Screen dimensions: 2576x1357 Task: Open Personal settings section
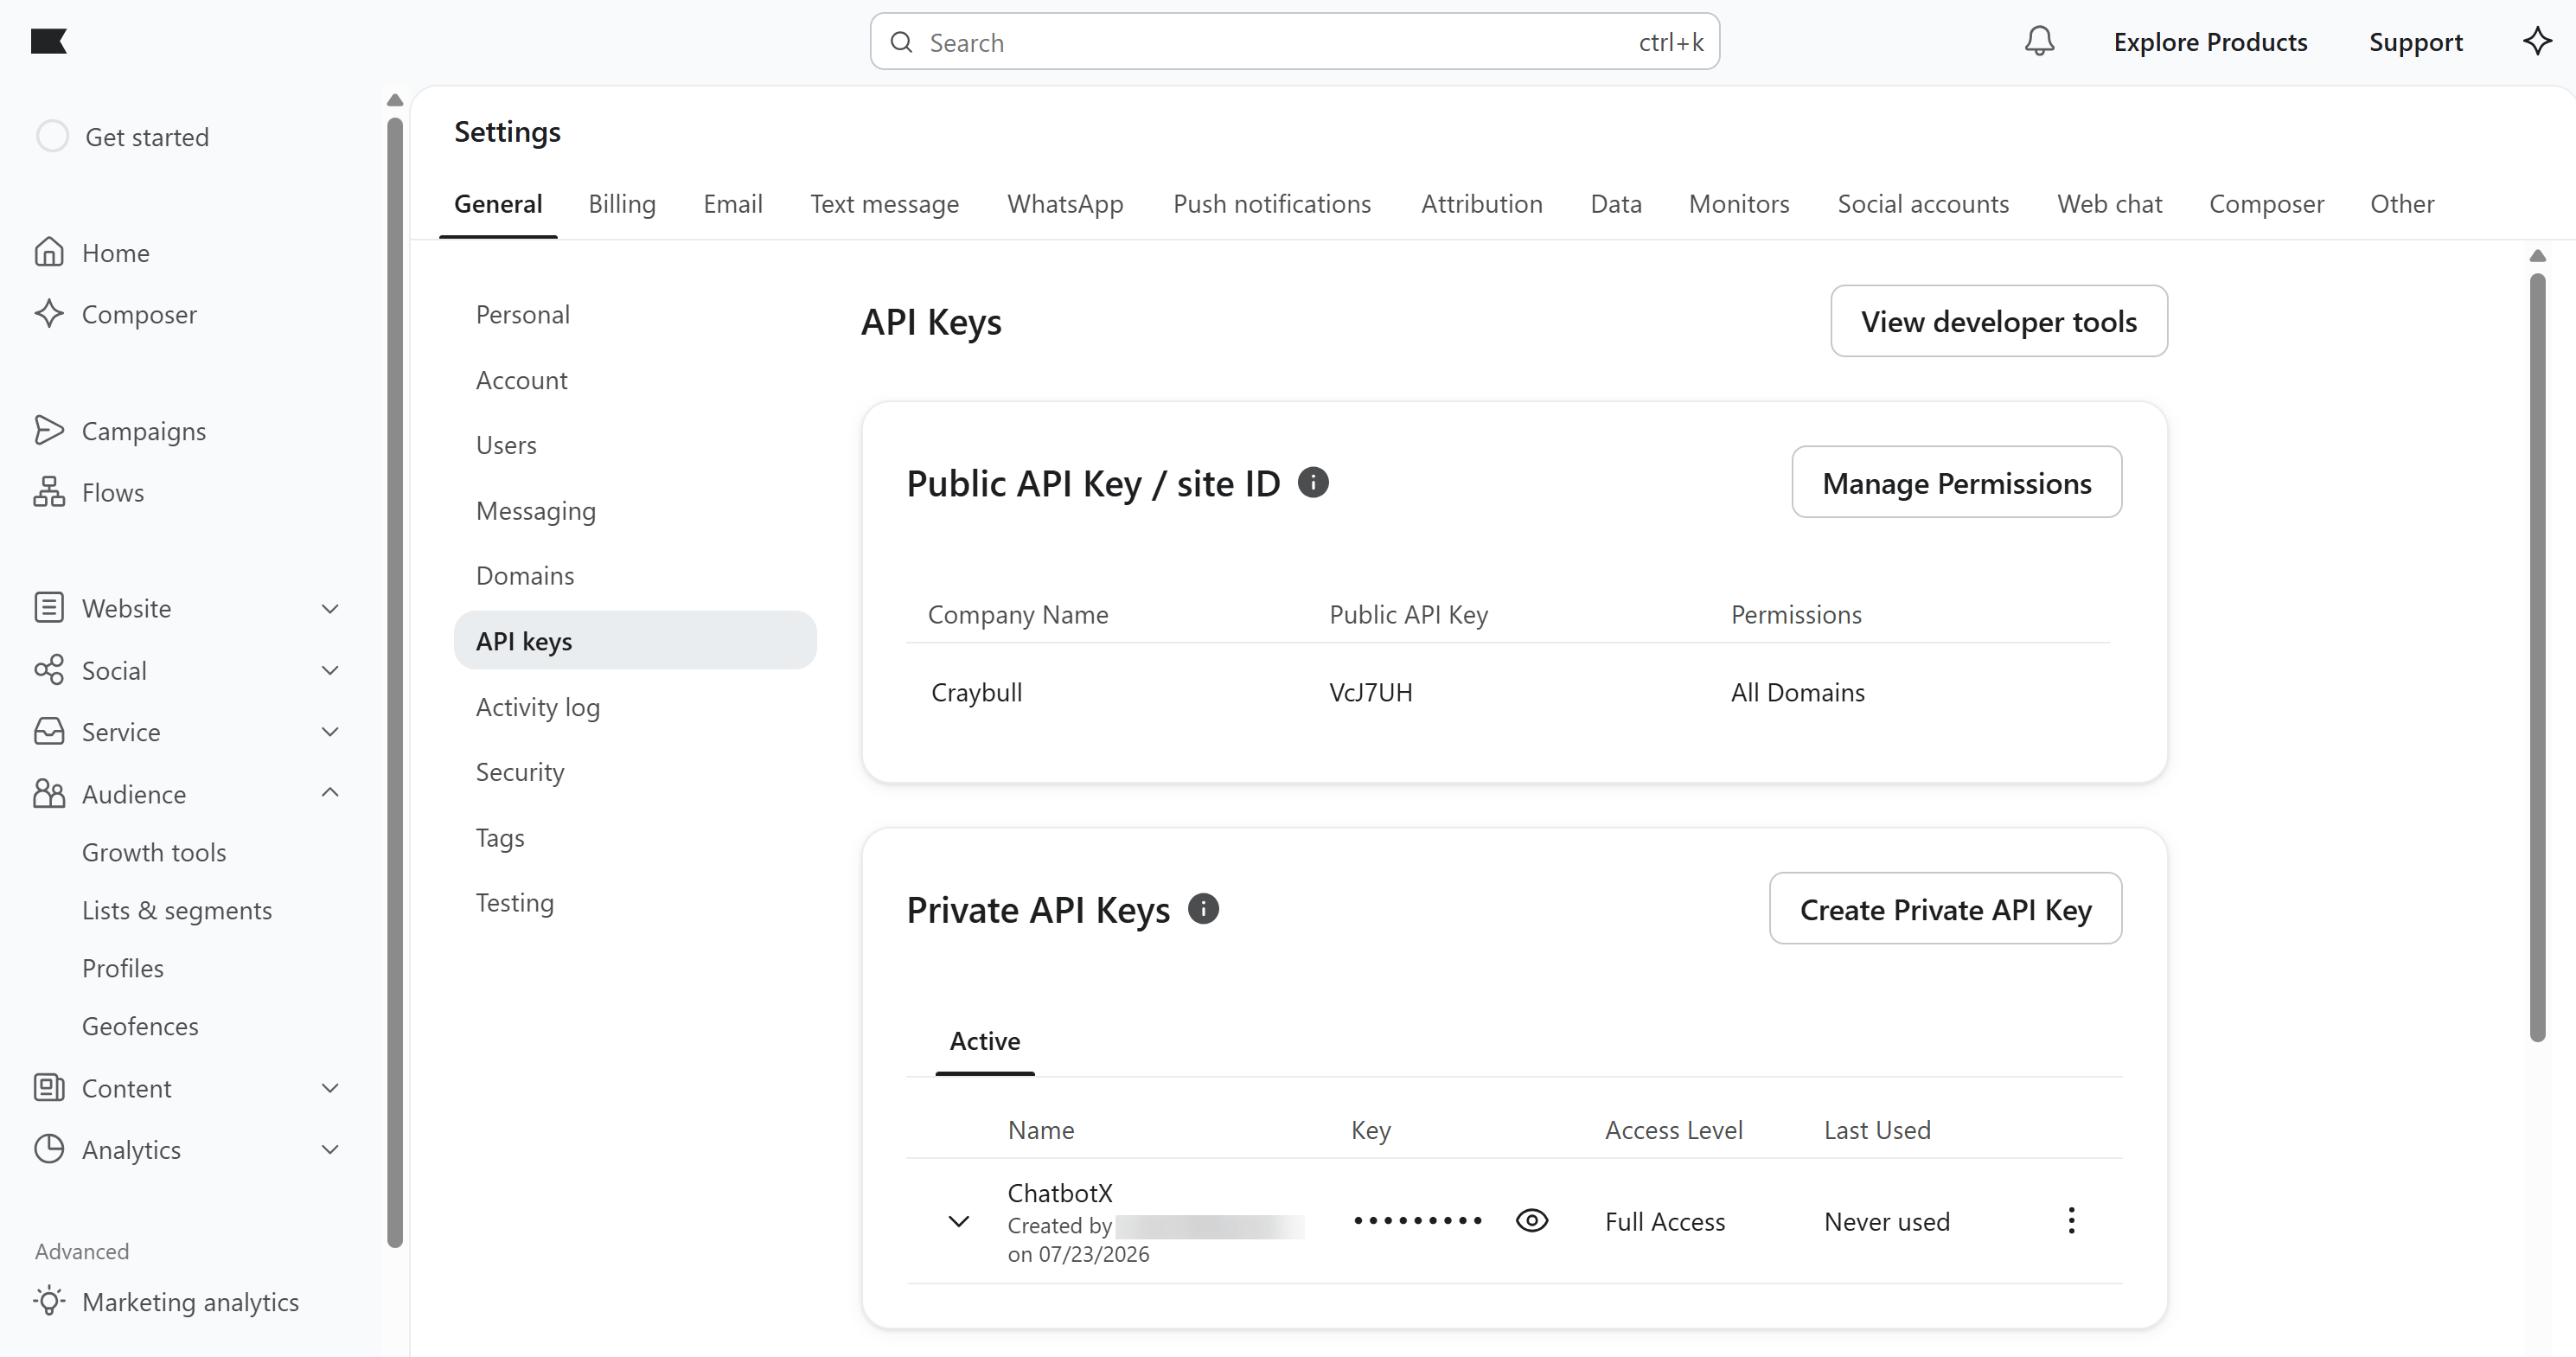pos(523,314)
